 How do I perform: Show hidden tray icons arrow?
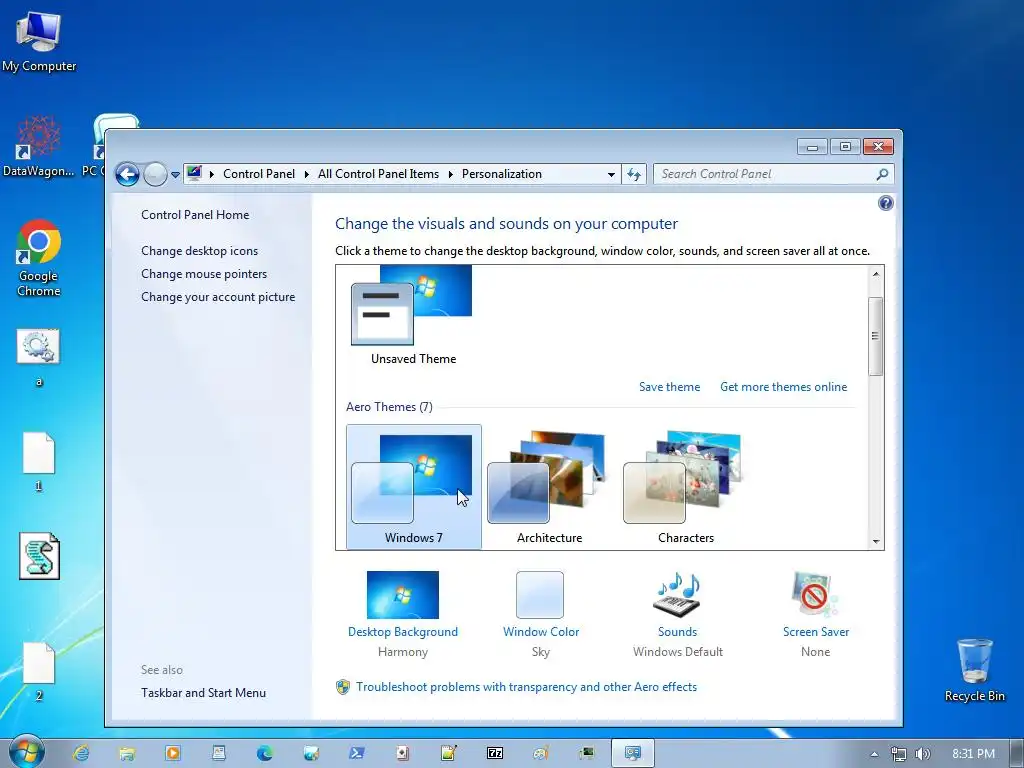pyautogui.click(x=874, y=754)
